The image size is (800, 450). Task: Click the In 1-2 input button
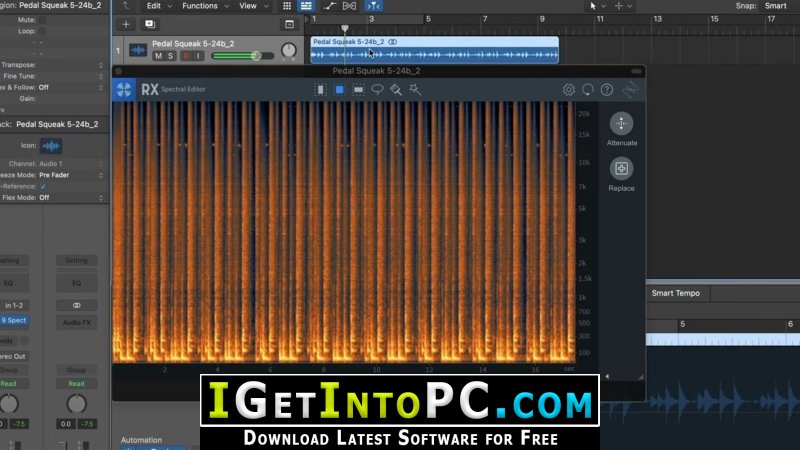(x=14, y=305)
